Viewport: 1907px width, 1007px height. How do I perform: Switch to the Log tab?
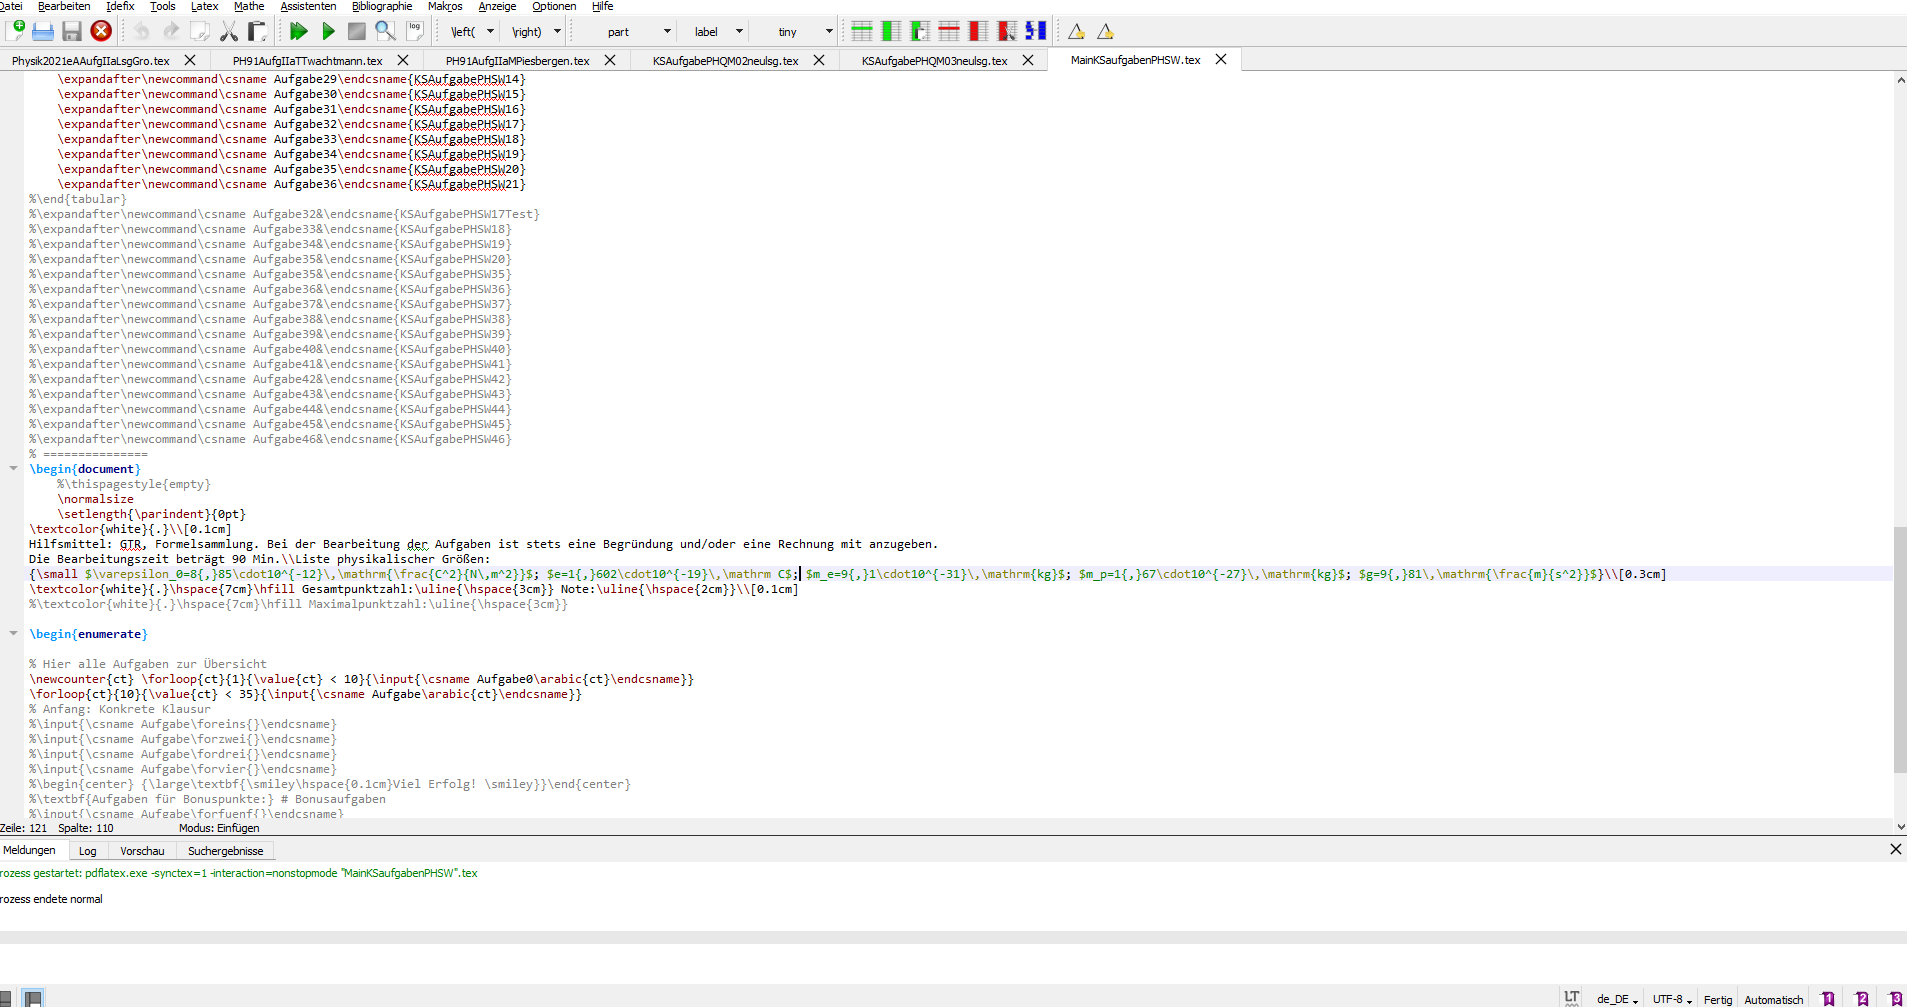click(88, 851)
